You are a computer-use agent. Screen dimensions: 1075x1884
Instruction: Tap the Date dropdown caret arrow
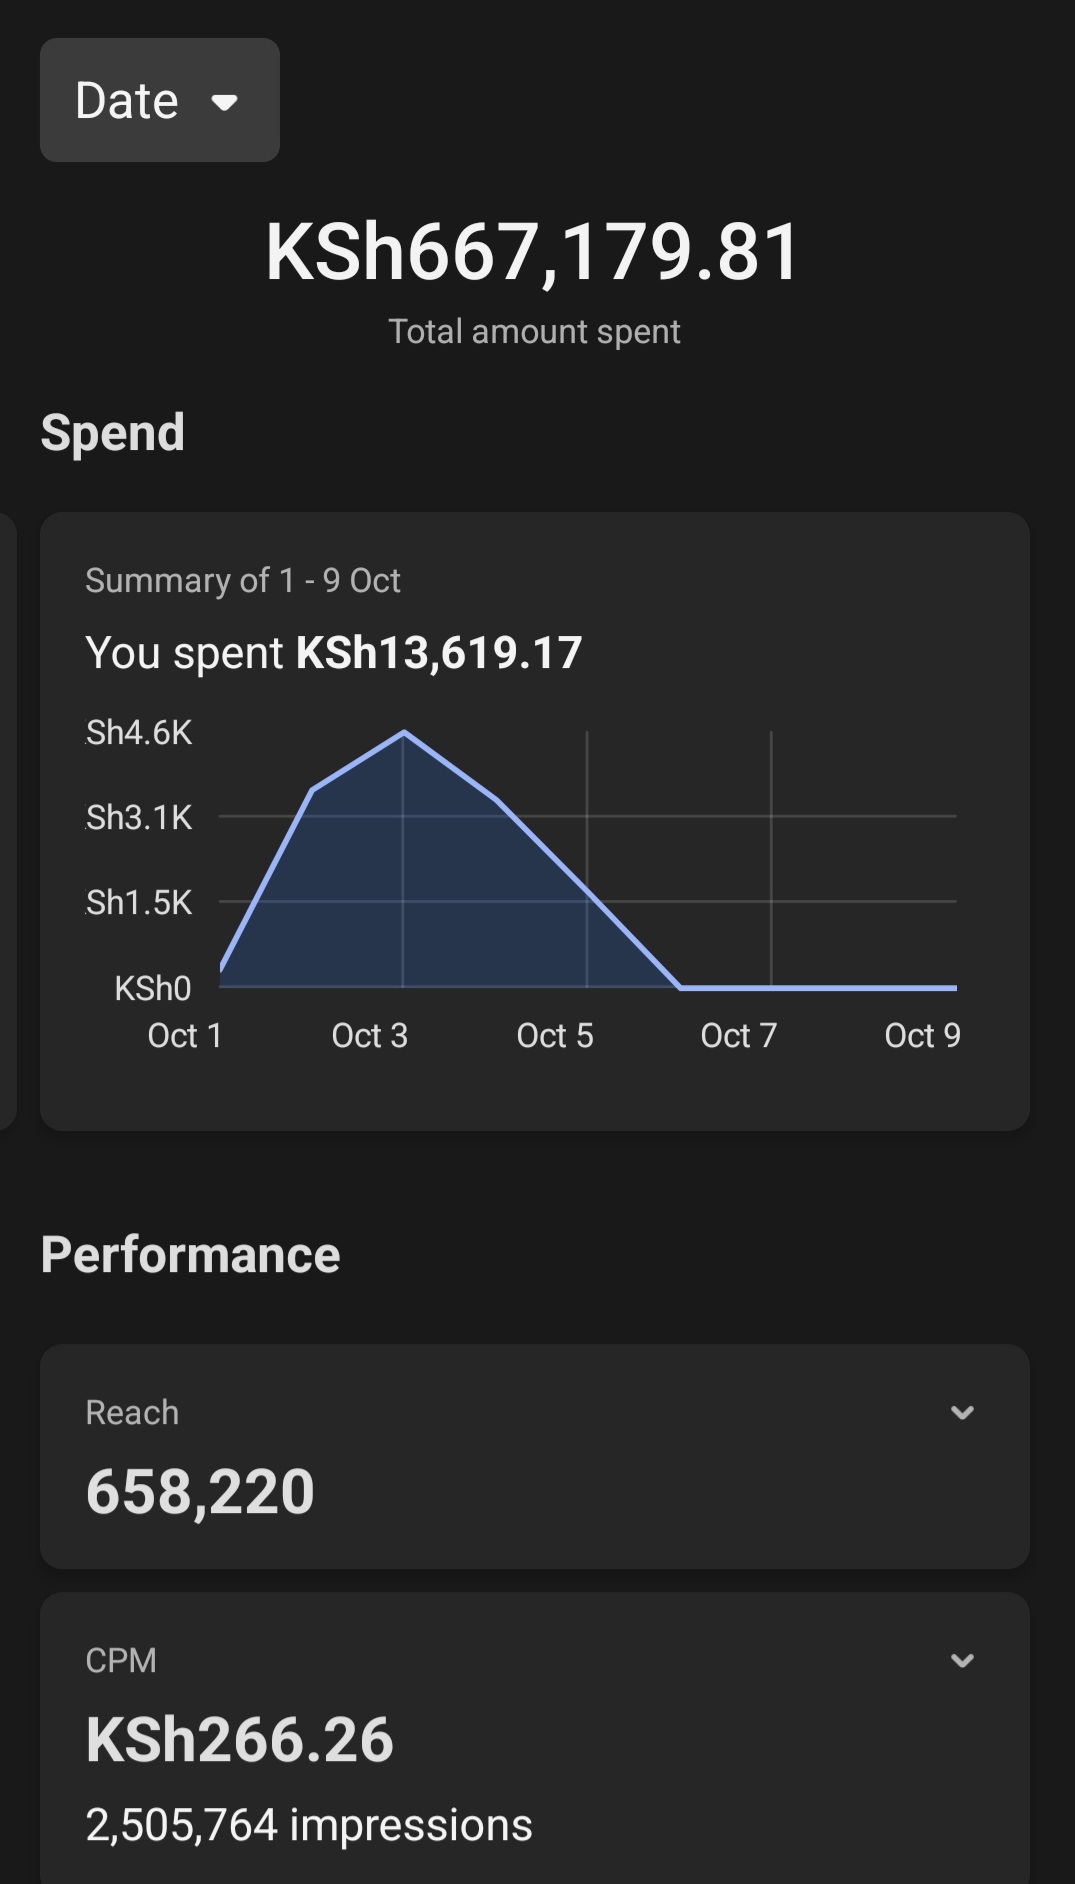(225, 102)
